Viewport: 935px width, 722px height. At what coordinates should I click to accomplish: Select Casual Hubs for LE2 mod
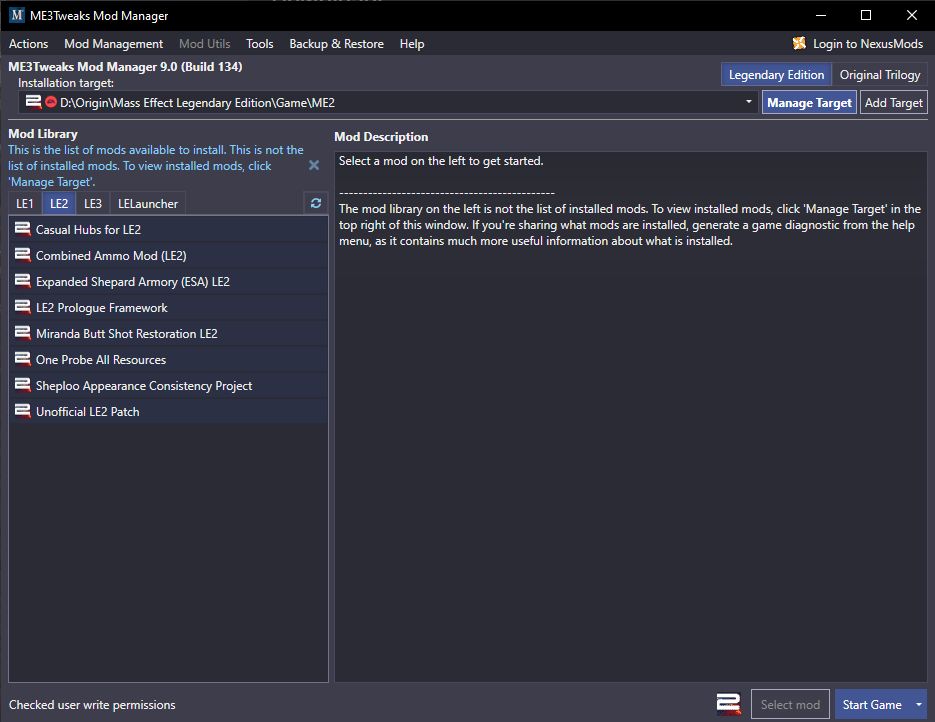point(168,229)
